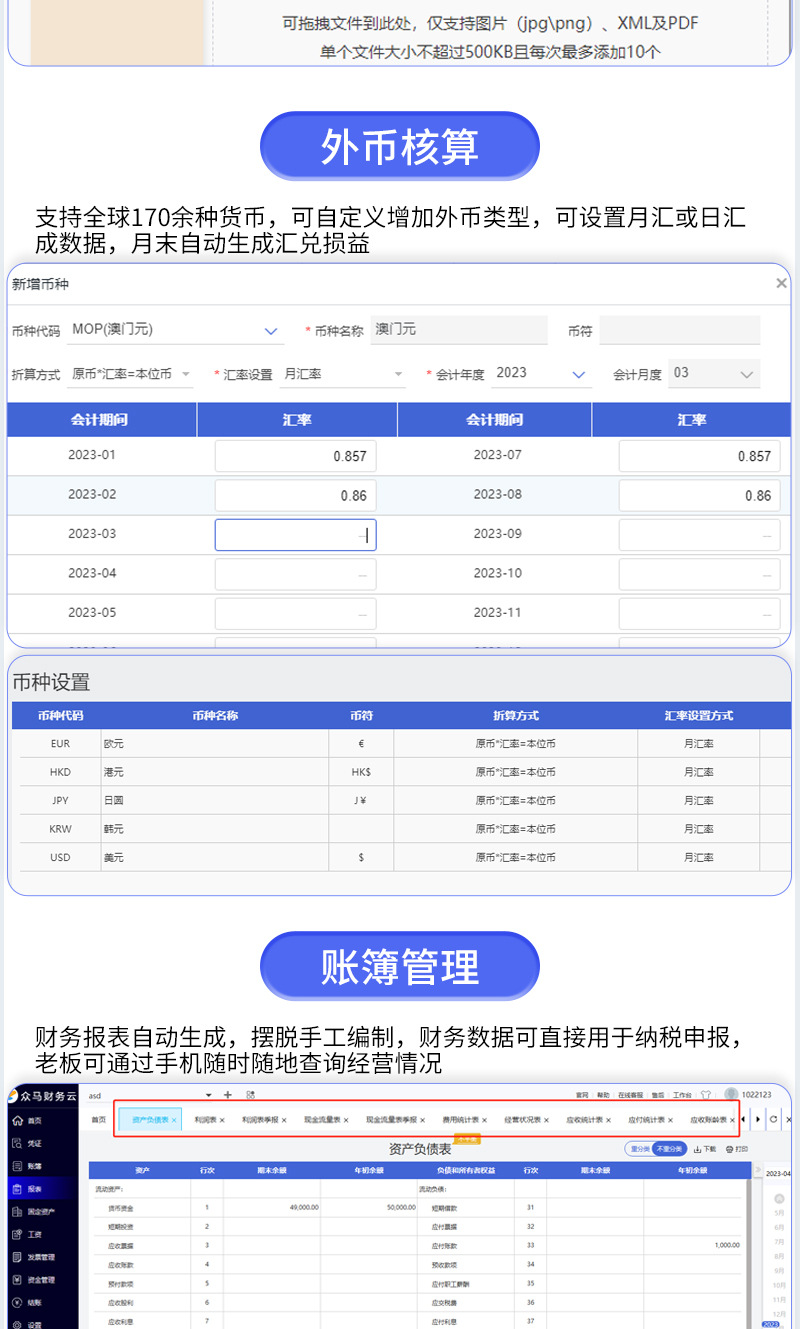The image size is (800, 1329).
Task: Click the 官网 link in header
Action: tap(582, 1095)
